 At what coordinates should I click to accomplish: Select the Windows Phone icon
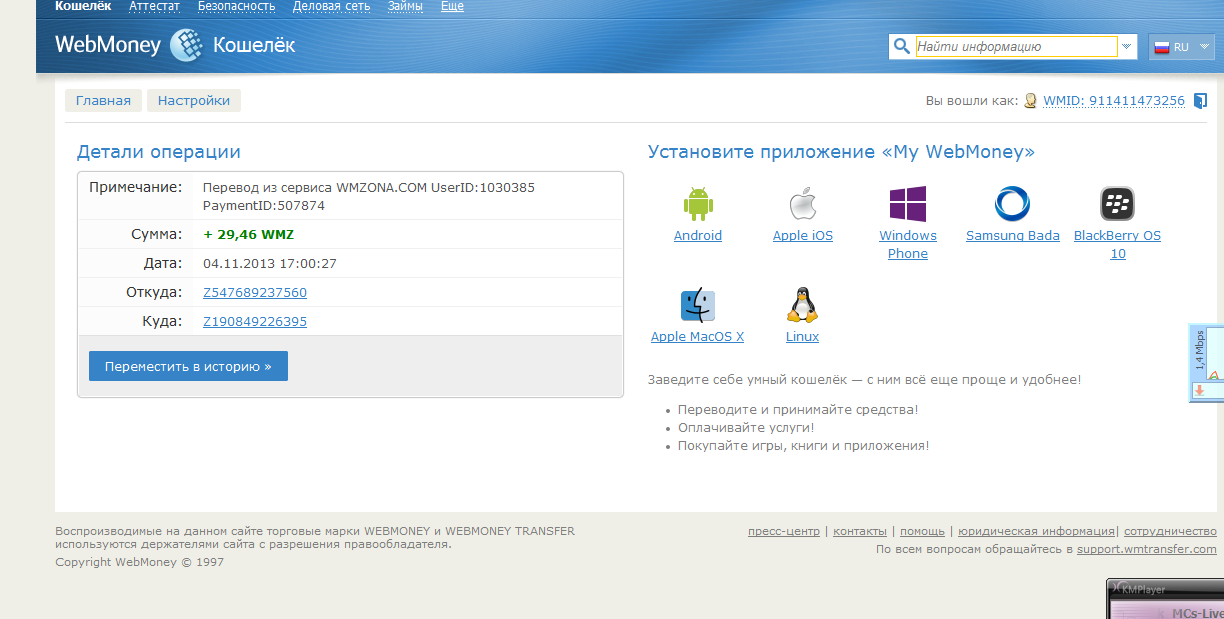tap(907, 203)
